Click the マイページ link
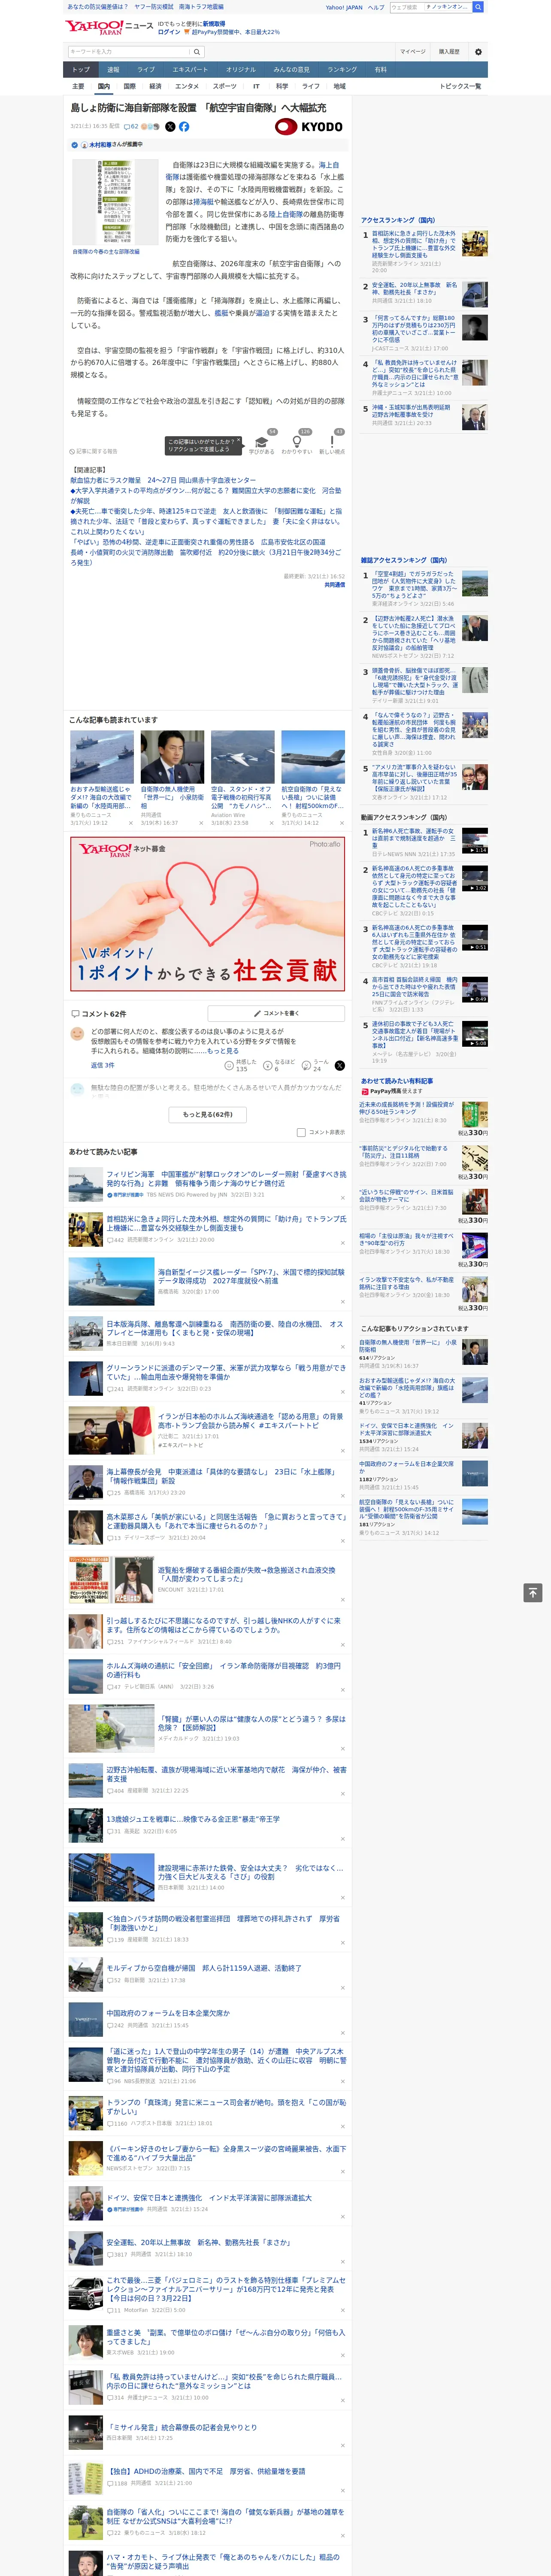Image resolution: width=551 pixels, height=2576 pixels. 412,52
